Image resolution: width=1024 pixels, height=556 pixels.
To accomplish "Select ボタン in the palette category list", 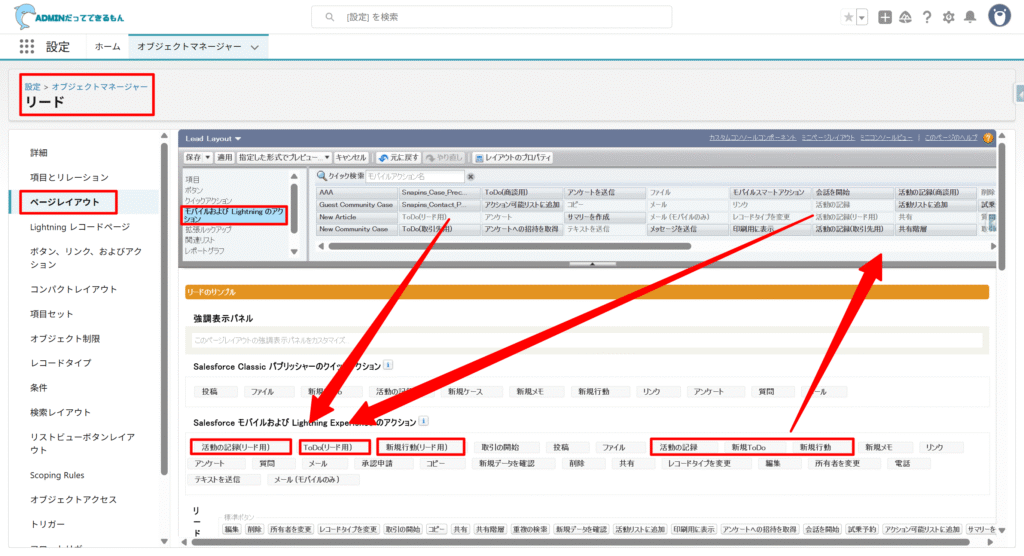I will tap(194, 190).
